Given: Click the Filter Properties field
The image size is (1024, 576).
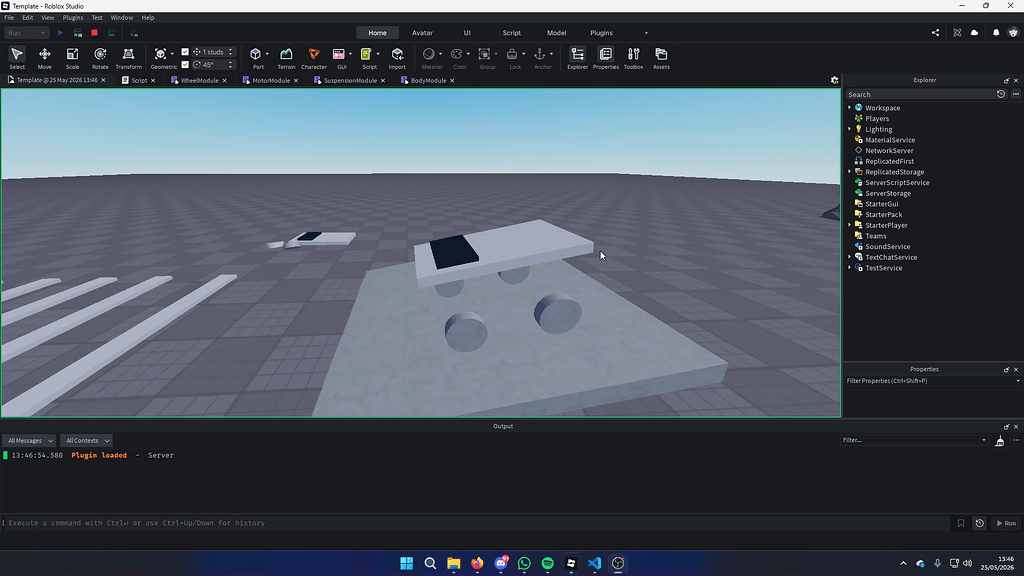Looking at the screenshot, I should pyautogui.click(x=931, y=381).
